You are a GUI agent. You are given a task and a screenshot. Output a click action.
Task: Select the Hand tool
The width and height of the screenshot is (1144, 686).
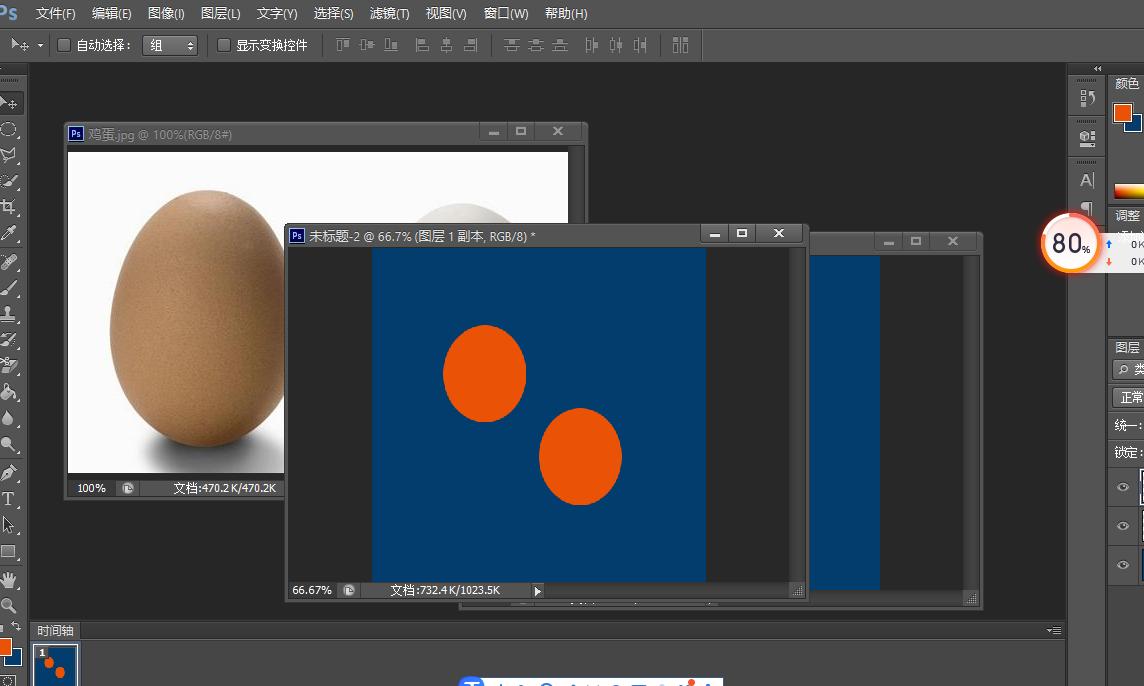[x=9, y=579]
